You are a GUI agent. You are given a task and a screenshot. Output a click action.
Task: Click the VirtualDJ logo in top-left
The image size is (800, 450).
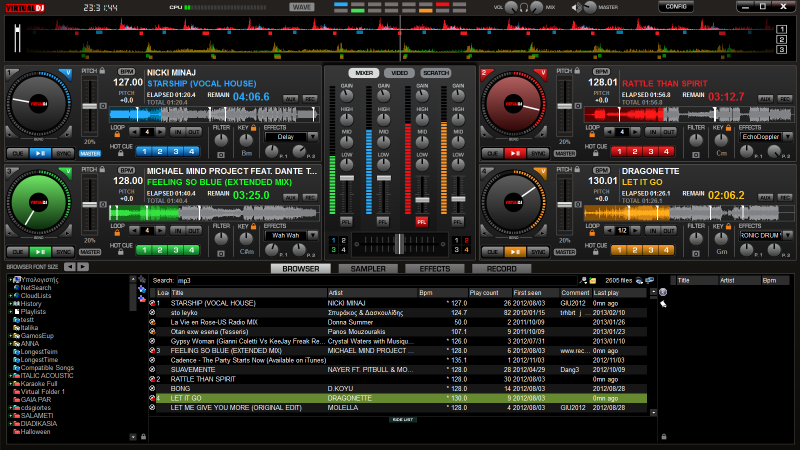[x=25, y=8]
